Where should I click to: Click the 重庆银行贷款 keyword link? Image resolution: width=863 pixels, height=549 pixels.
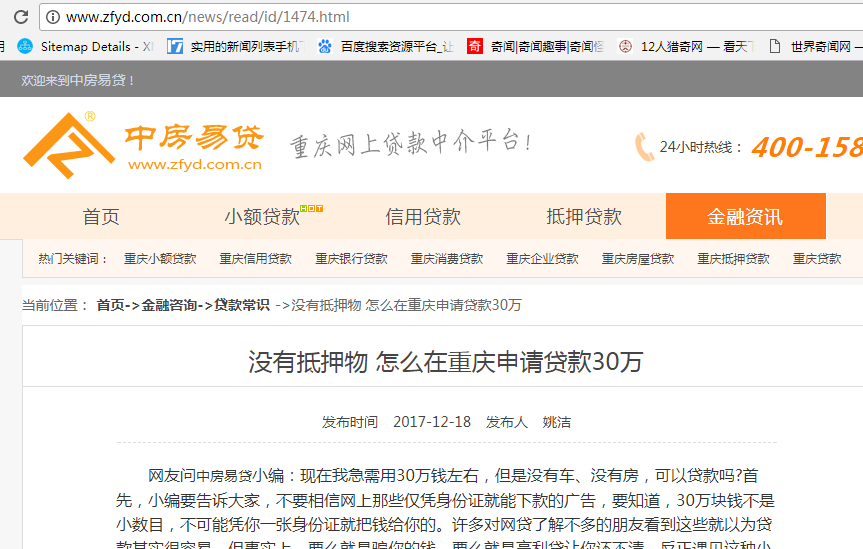click(351, 259)
